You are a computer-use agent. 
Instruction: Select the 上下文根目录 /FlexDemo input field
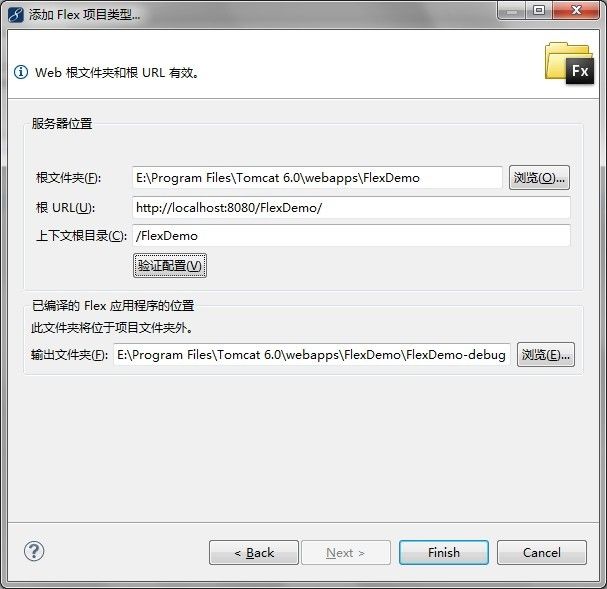click(x=351, y=235)
